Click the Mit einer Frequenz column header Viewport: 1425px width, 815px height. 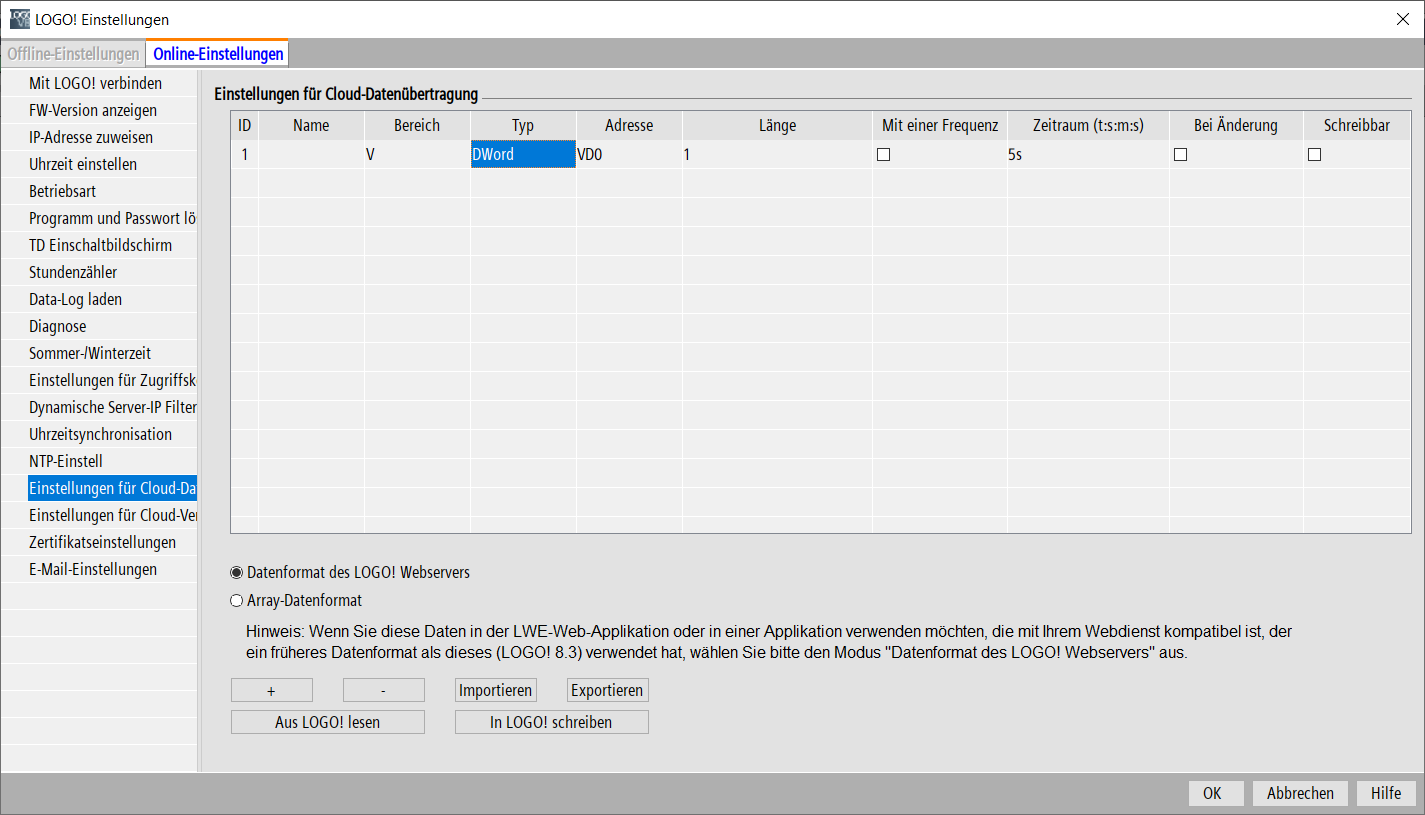coord(940,125)
